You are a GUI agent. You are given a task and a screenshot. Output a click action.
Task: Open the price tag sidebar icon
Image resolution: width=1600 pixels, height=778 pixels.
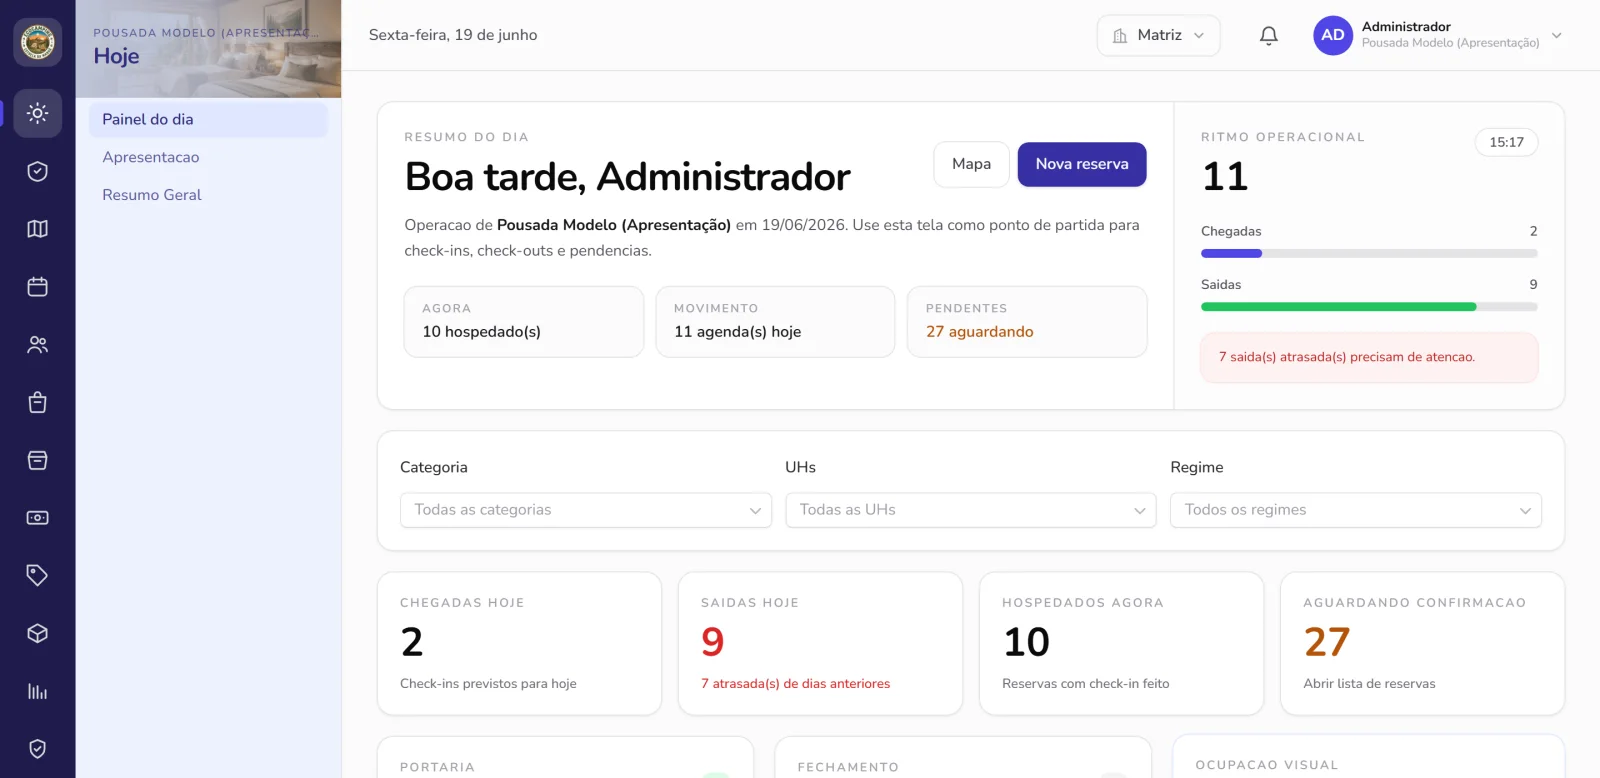pyautogui.click(x=38, y=575)
